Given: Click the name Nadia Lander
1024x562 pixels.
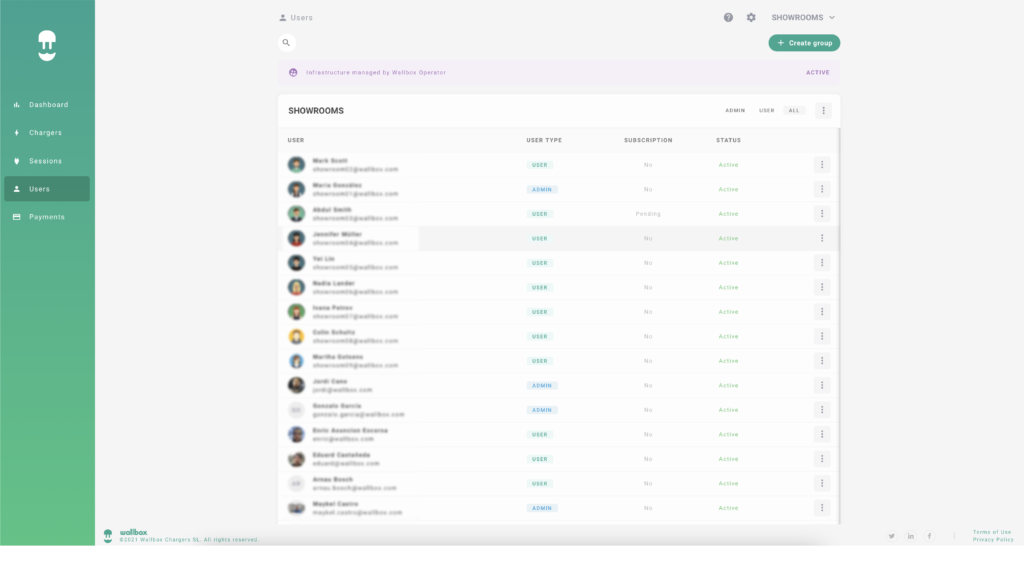Looking at the screenshot, I should [333, 283].
